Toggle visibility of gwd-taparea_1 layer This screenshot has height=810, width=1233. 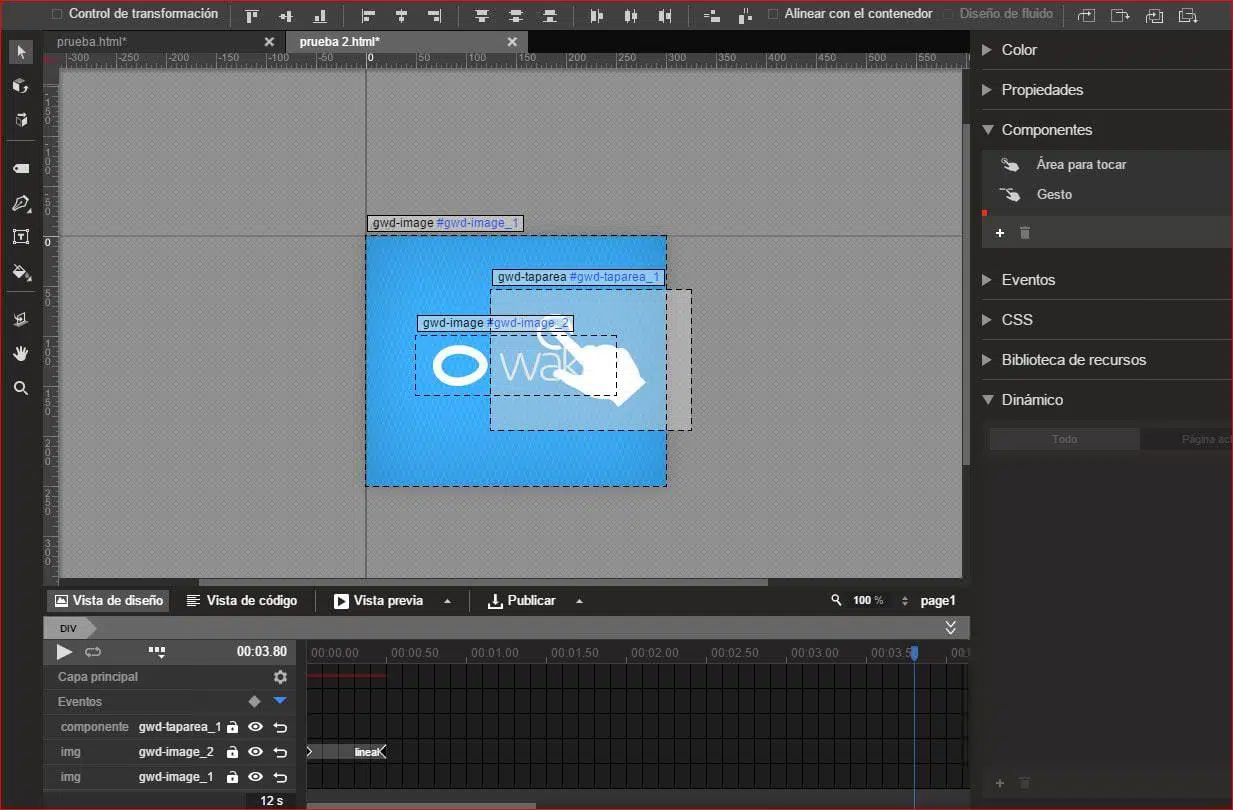[x=255, y=727]
